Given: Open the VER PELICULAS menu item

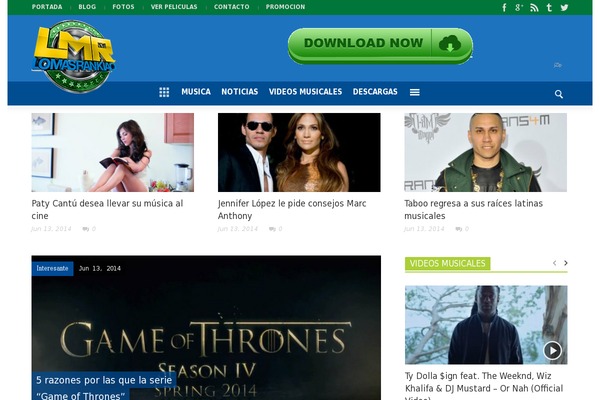Looking at the screenshot, I should (x=174, y=7).
